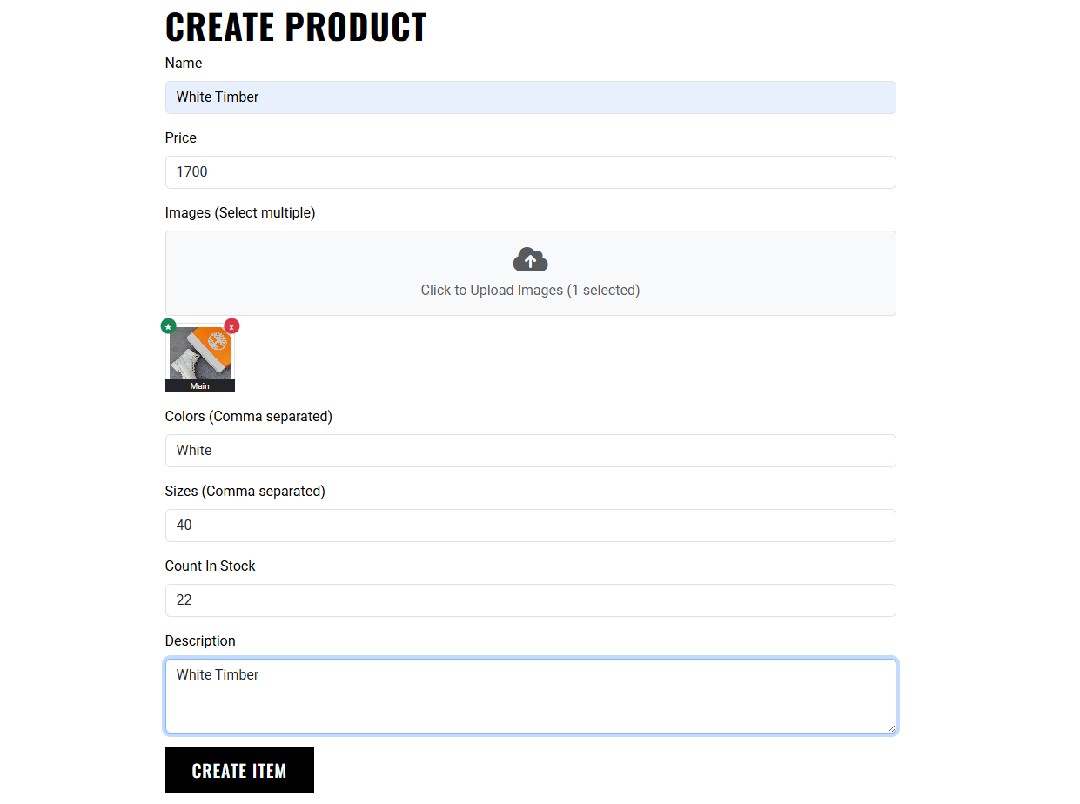The width and height of the screenshot is (1080, 804).
Task: Focus the Description textarea
Action: (x=529, y=695)
